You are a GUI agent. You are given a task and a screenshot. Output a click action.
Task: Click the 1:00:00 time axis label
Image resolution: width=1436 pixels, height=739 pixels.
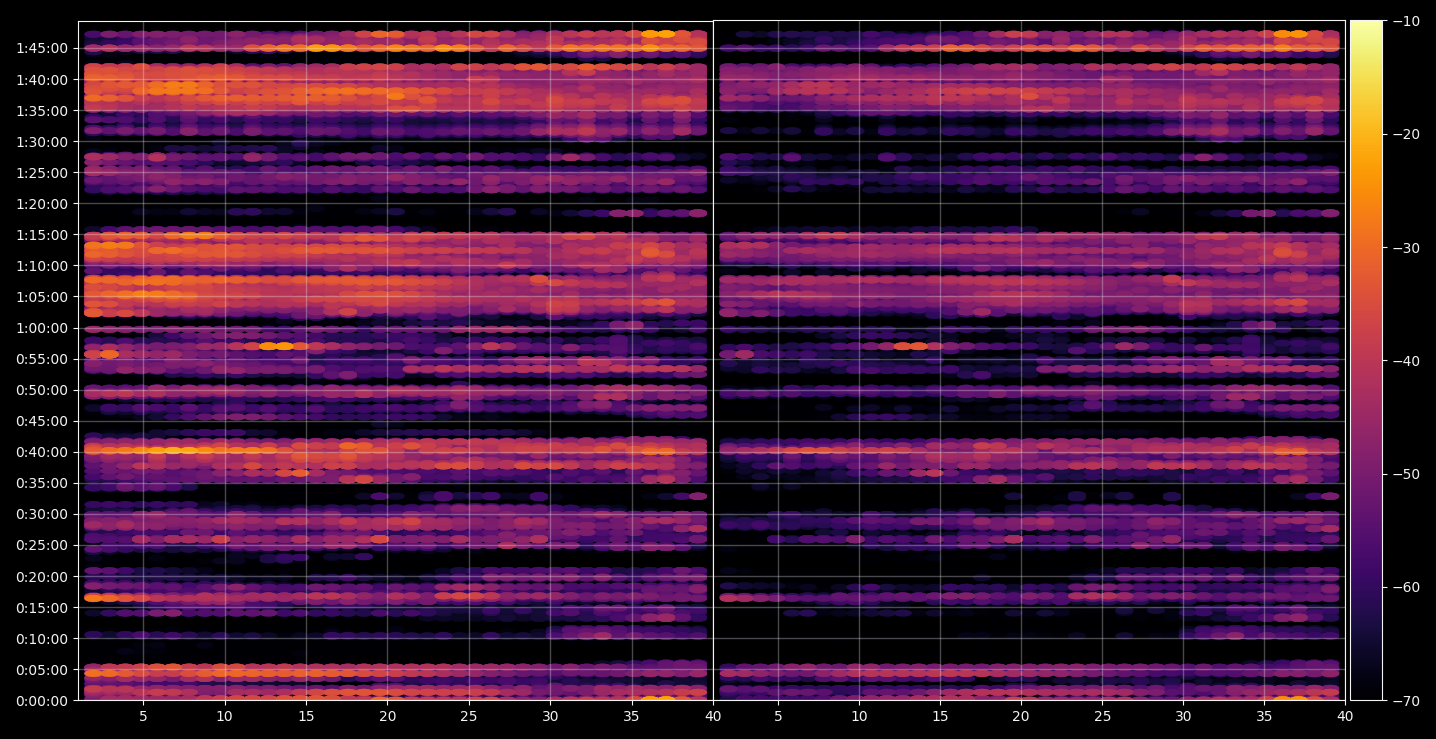point(42,328)
